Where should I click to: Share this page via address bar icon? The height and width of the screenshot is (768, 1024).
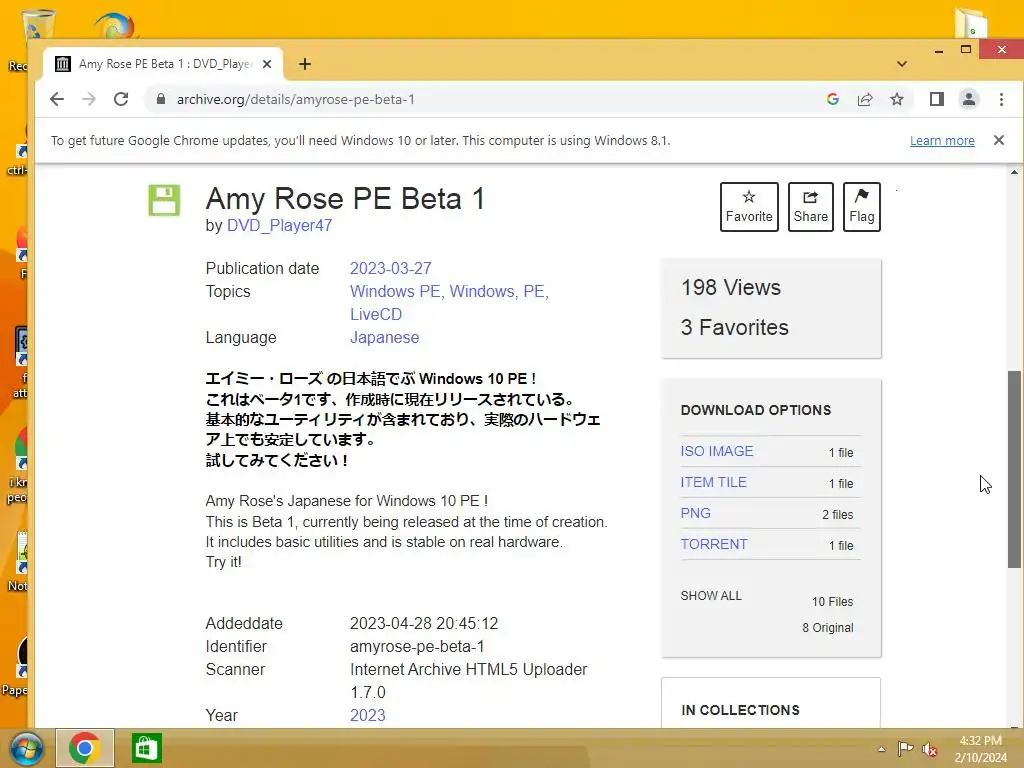865,99
